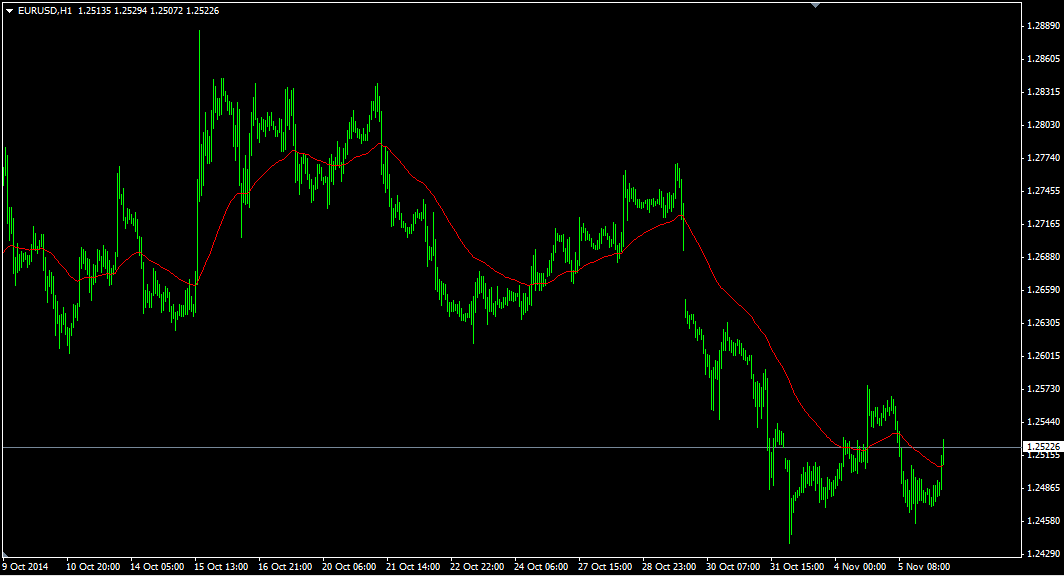Image resolution: width=1064 pixels, height=576 pixels.
Task: Click the 1.27740 price scale label
Action: click(1043, 158)
